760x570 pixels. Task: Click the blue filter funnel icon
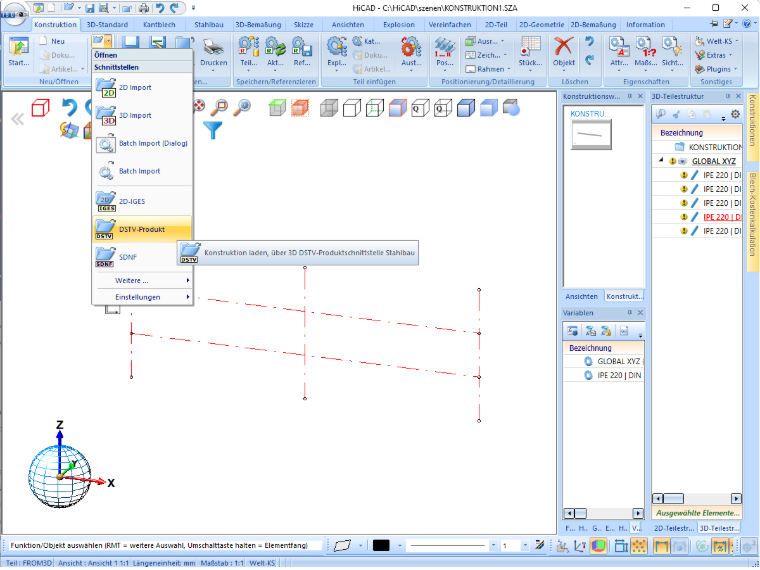coord(212,129)
